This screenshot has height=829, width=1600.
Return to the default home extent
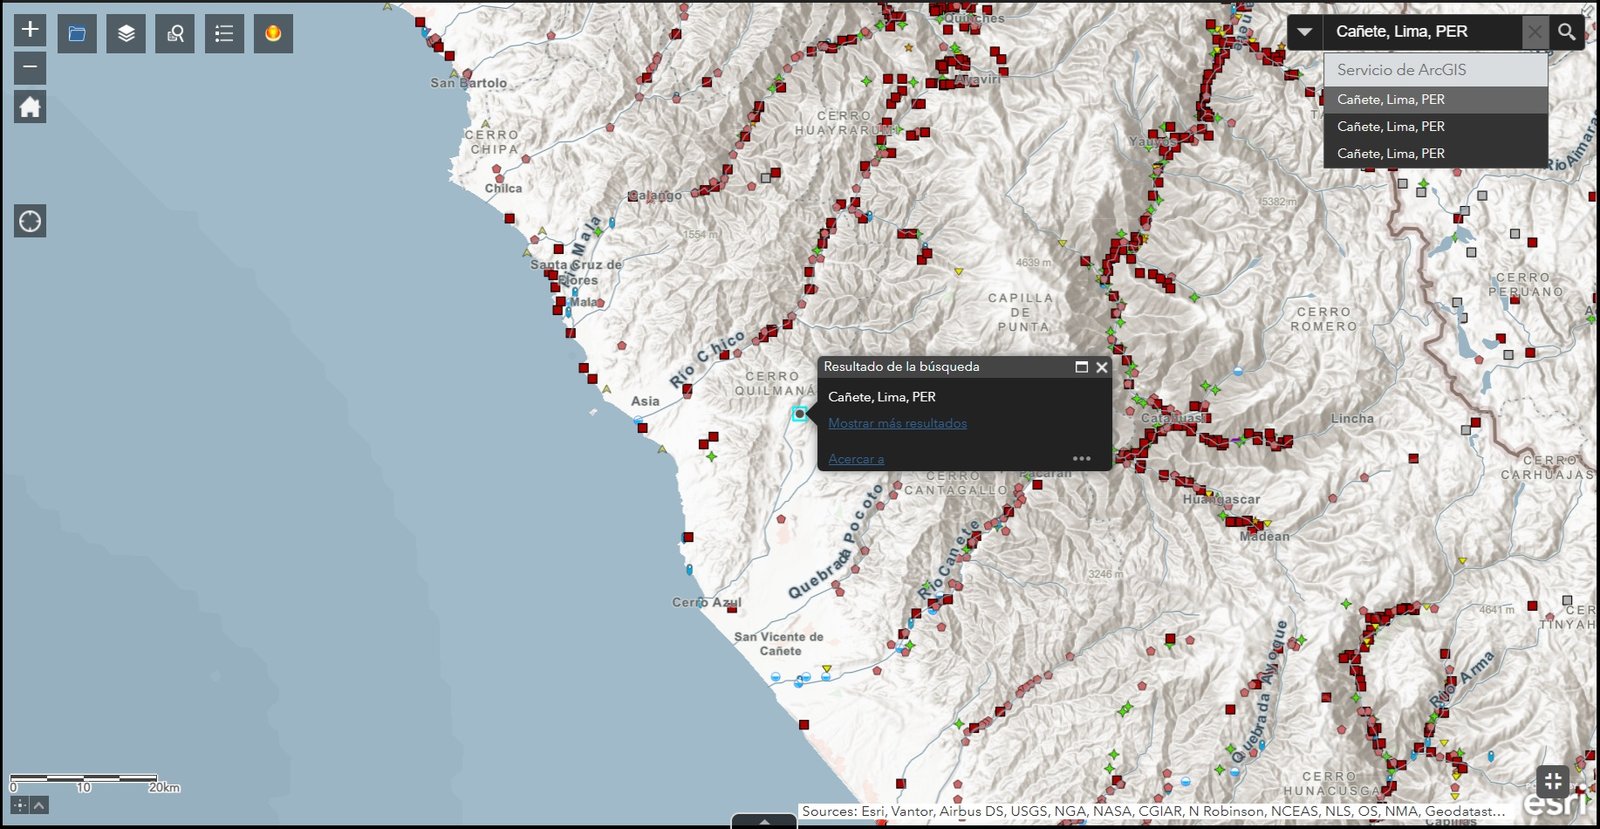30,107
